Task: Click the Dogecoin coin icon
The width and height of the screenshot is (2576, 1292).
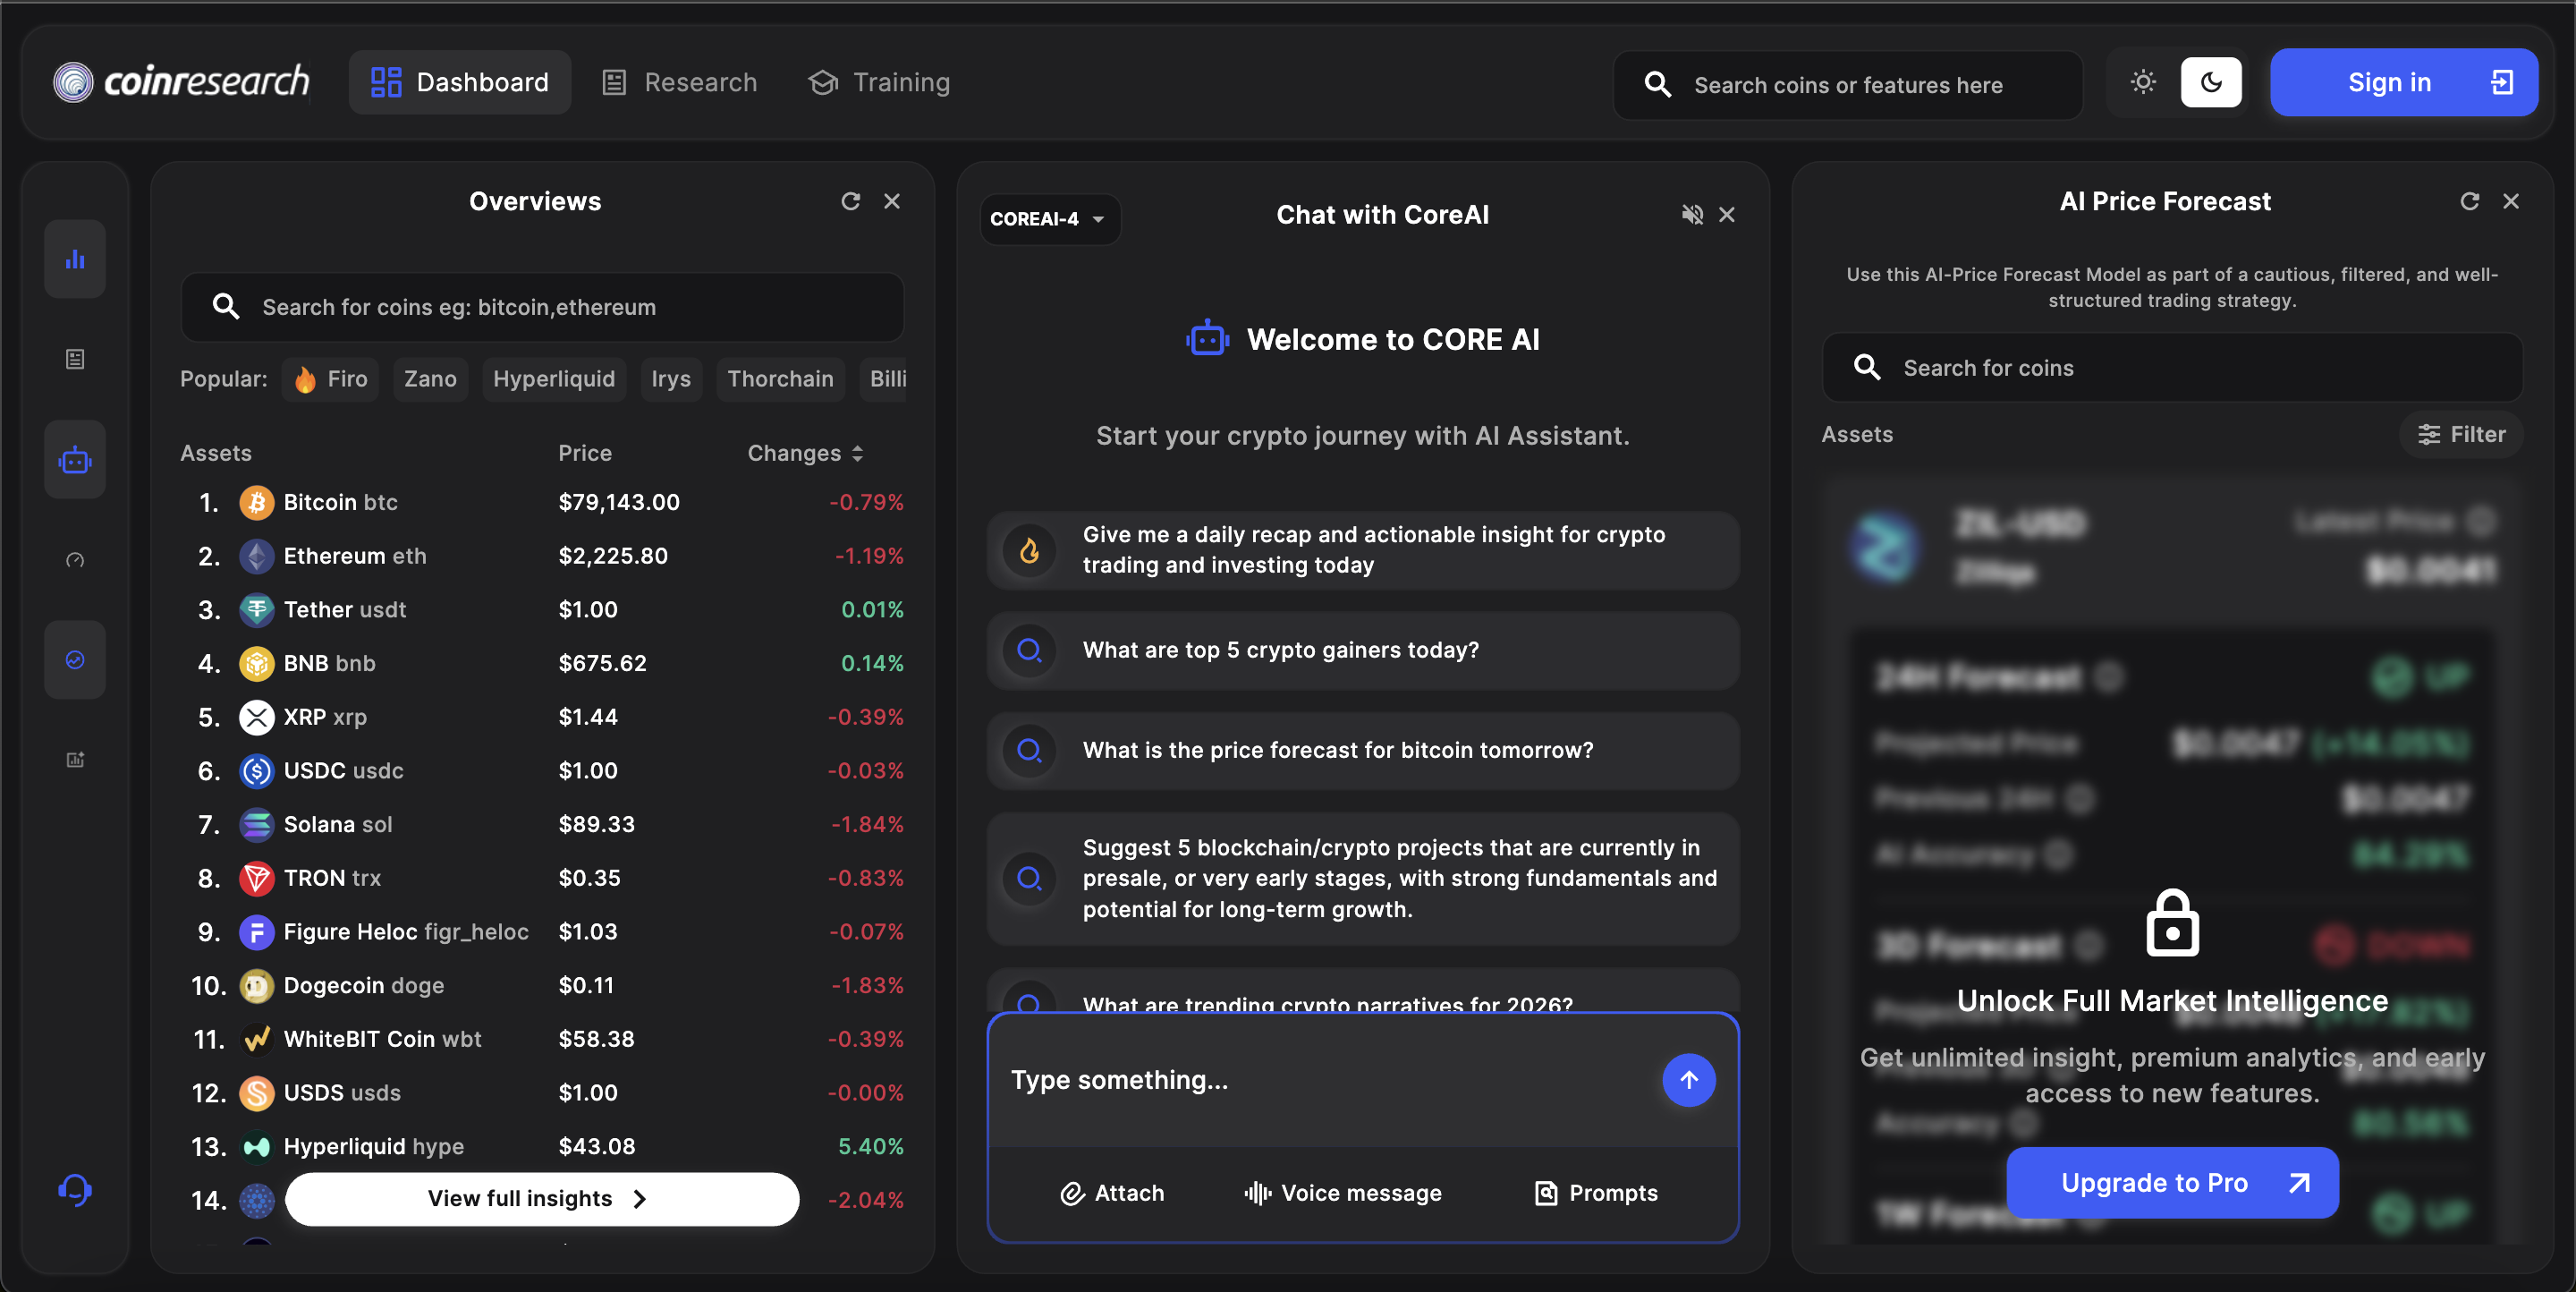Action: tap(257, 986)
